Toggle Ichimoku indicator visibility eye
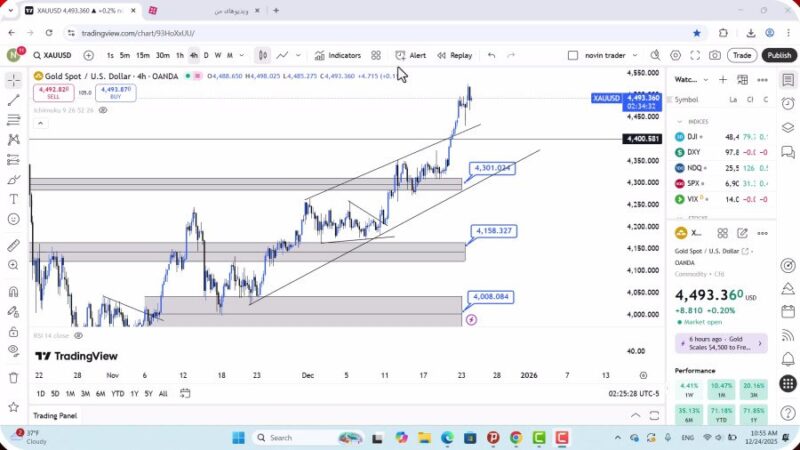The width and height of the screenshot is (800, 450). pos(103,110)
